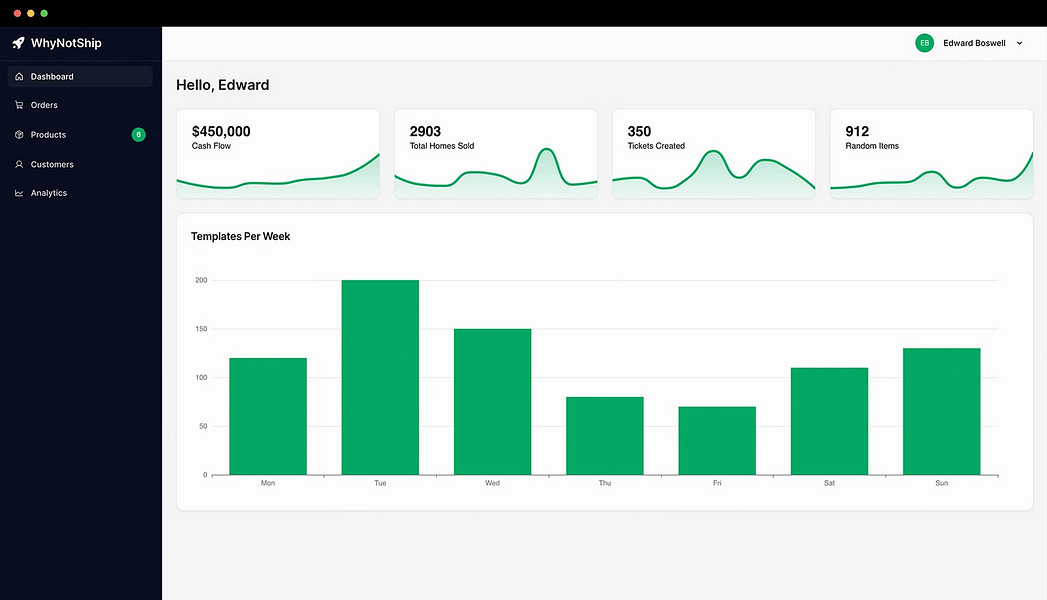Image resolution: width=1047 pixels, height=600 pixels.
Task: Open the Total Homes Sold card
Action: 495,154
